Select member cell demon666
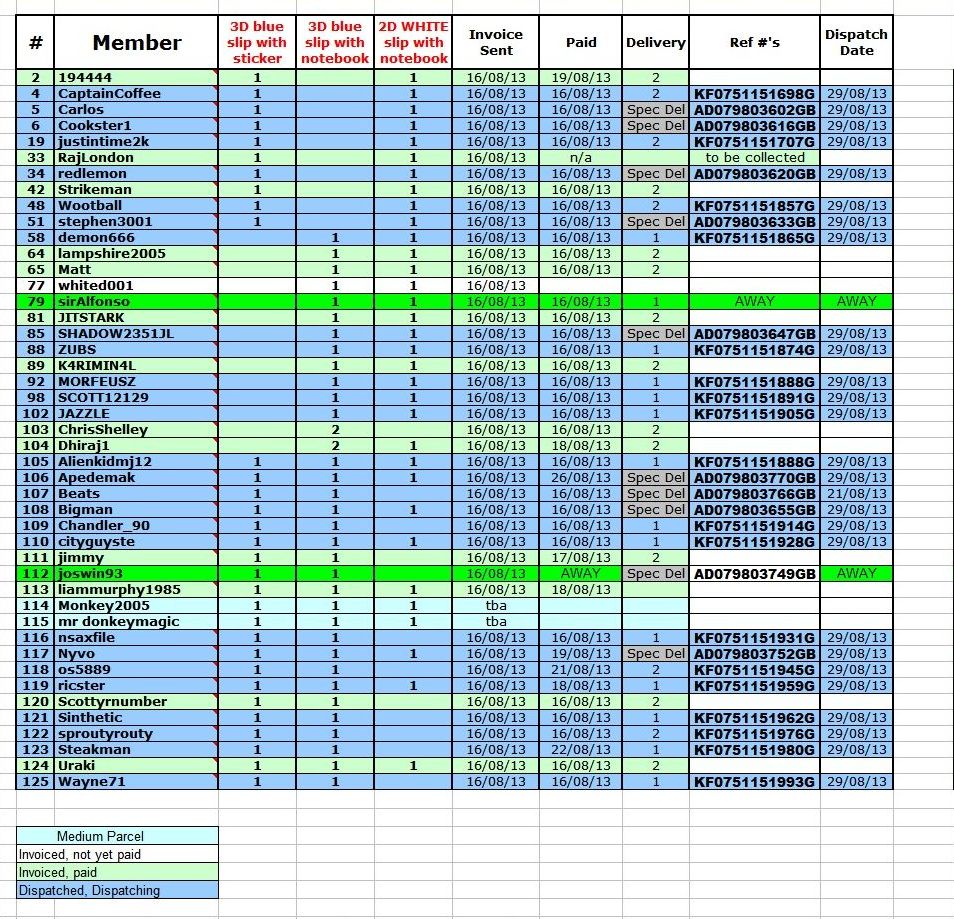The height and width of the screenshot is (919, 954). click(x=136, y=238)
